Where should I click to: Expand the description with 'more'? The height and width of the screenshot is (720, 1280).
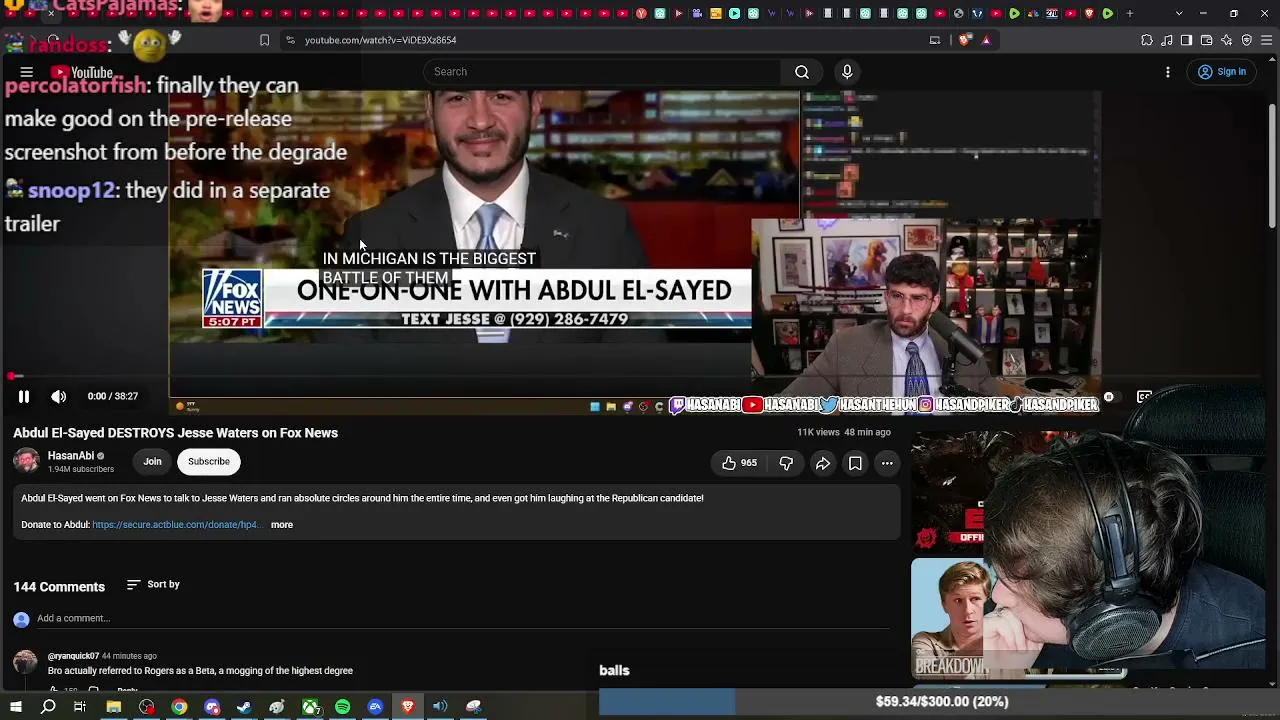pos(282,525)
